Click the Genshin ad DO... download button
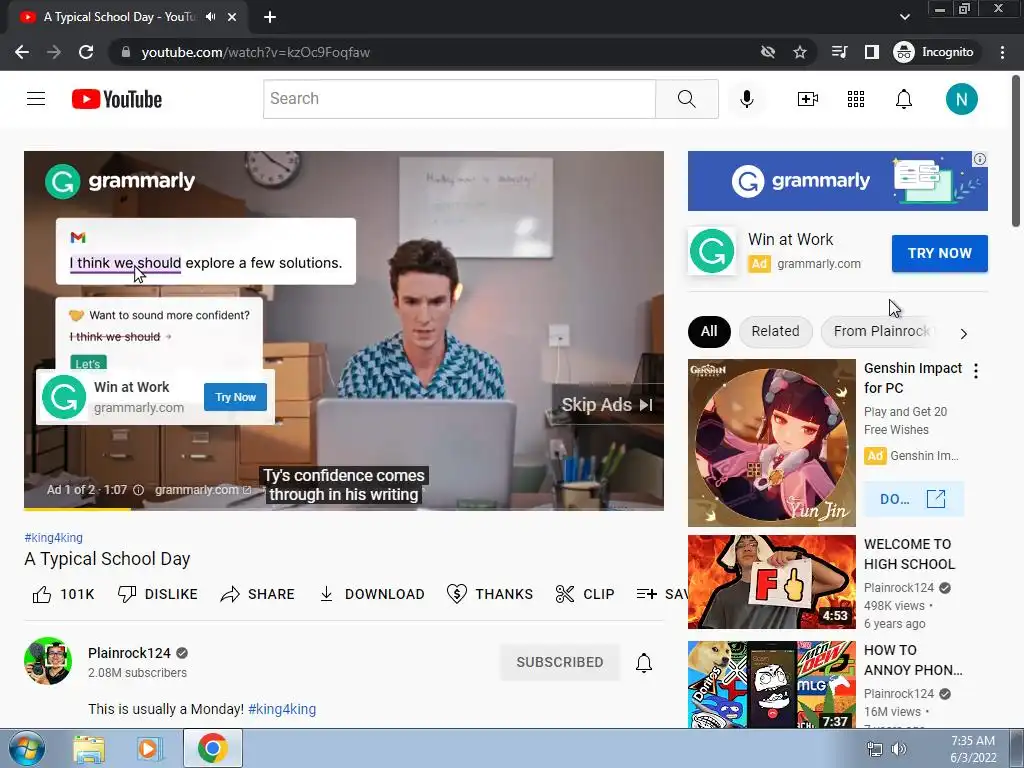Viewport: 1024px width, 768px height. pyautogui.click(x=913, y=500)
